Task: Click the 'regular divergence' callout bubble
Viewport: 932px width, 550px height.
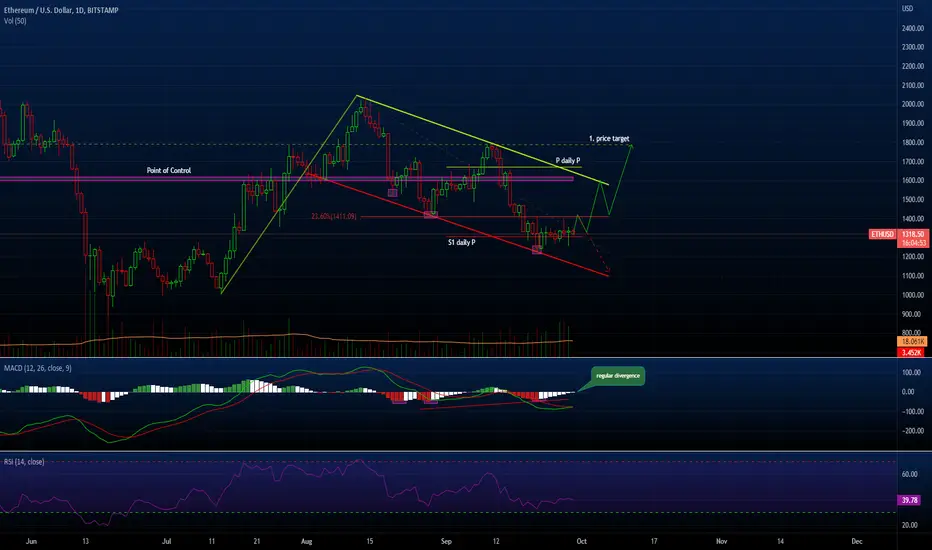Action: click(x=618, y=376)
